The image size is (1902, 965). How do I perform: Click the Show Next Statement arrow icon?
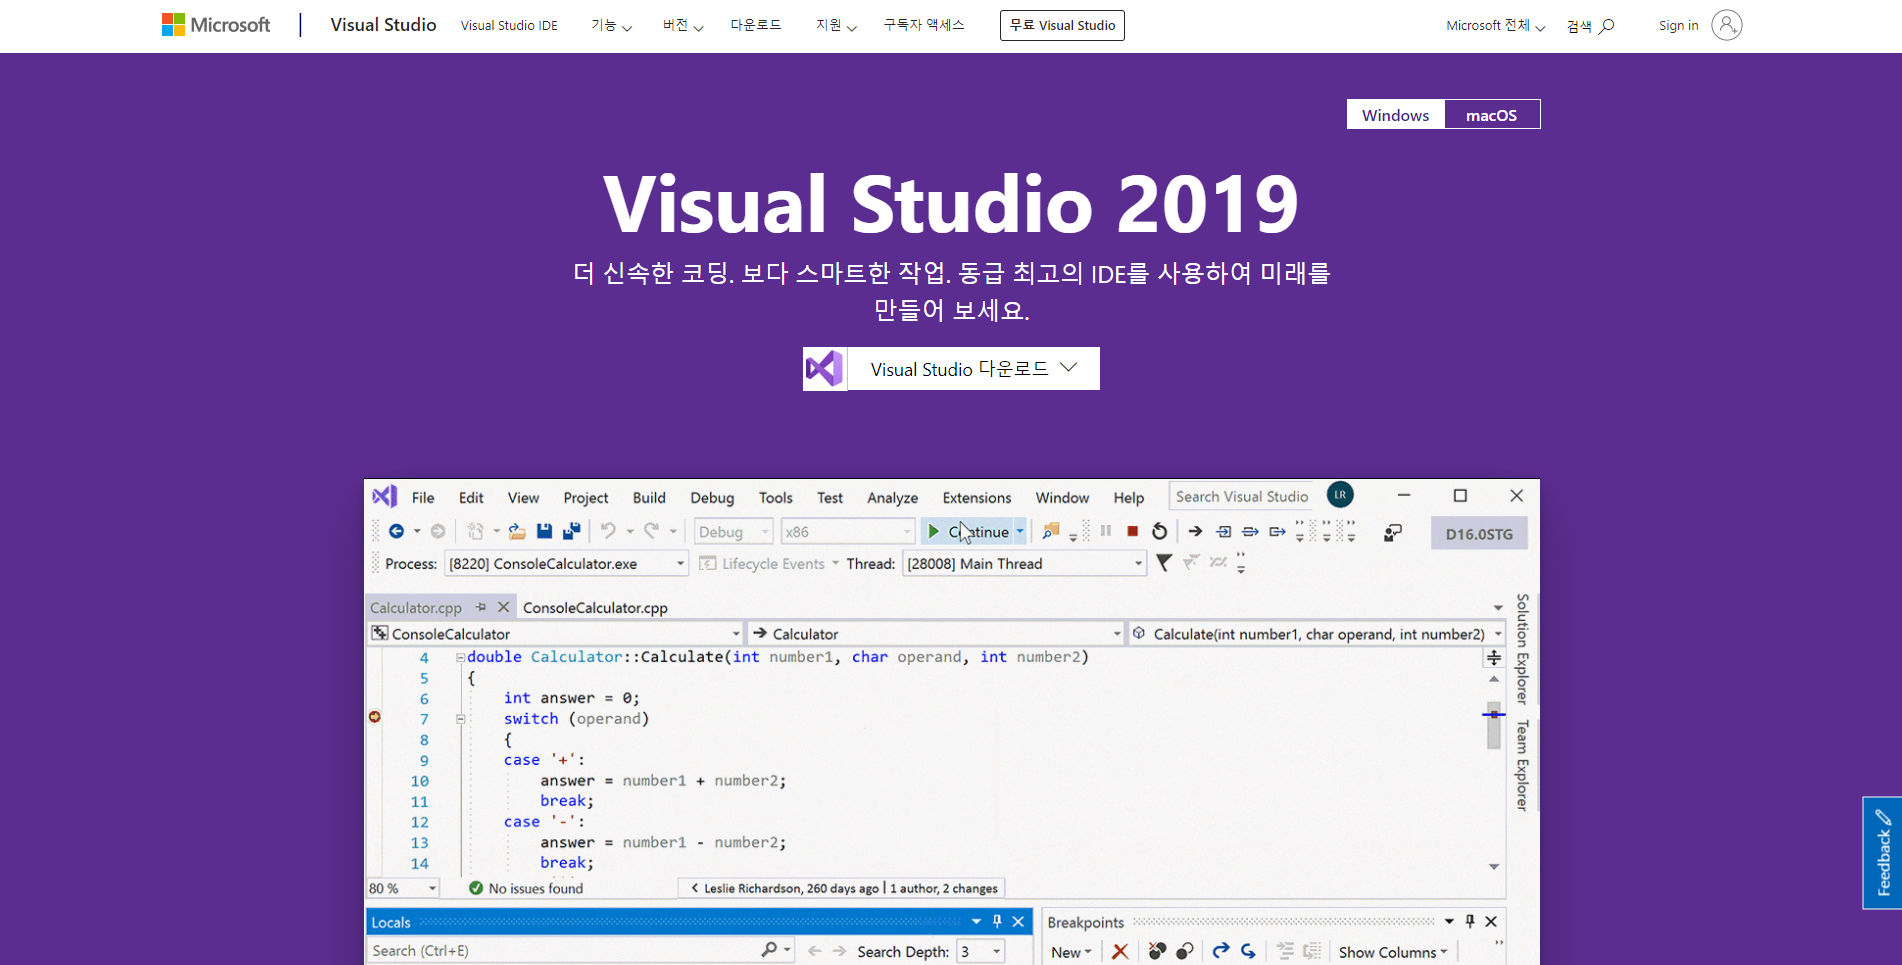click(1195, 531)
